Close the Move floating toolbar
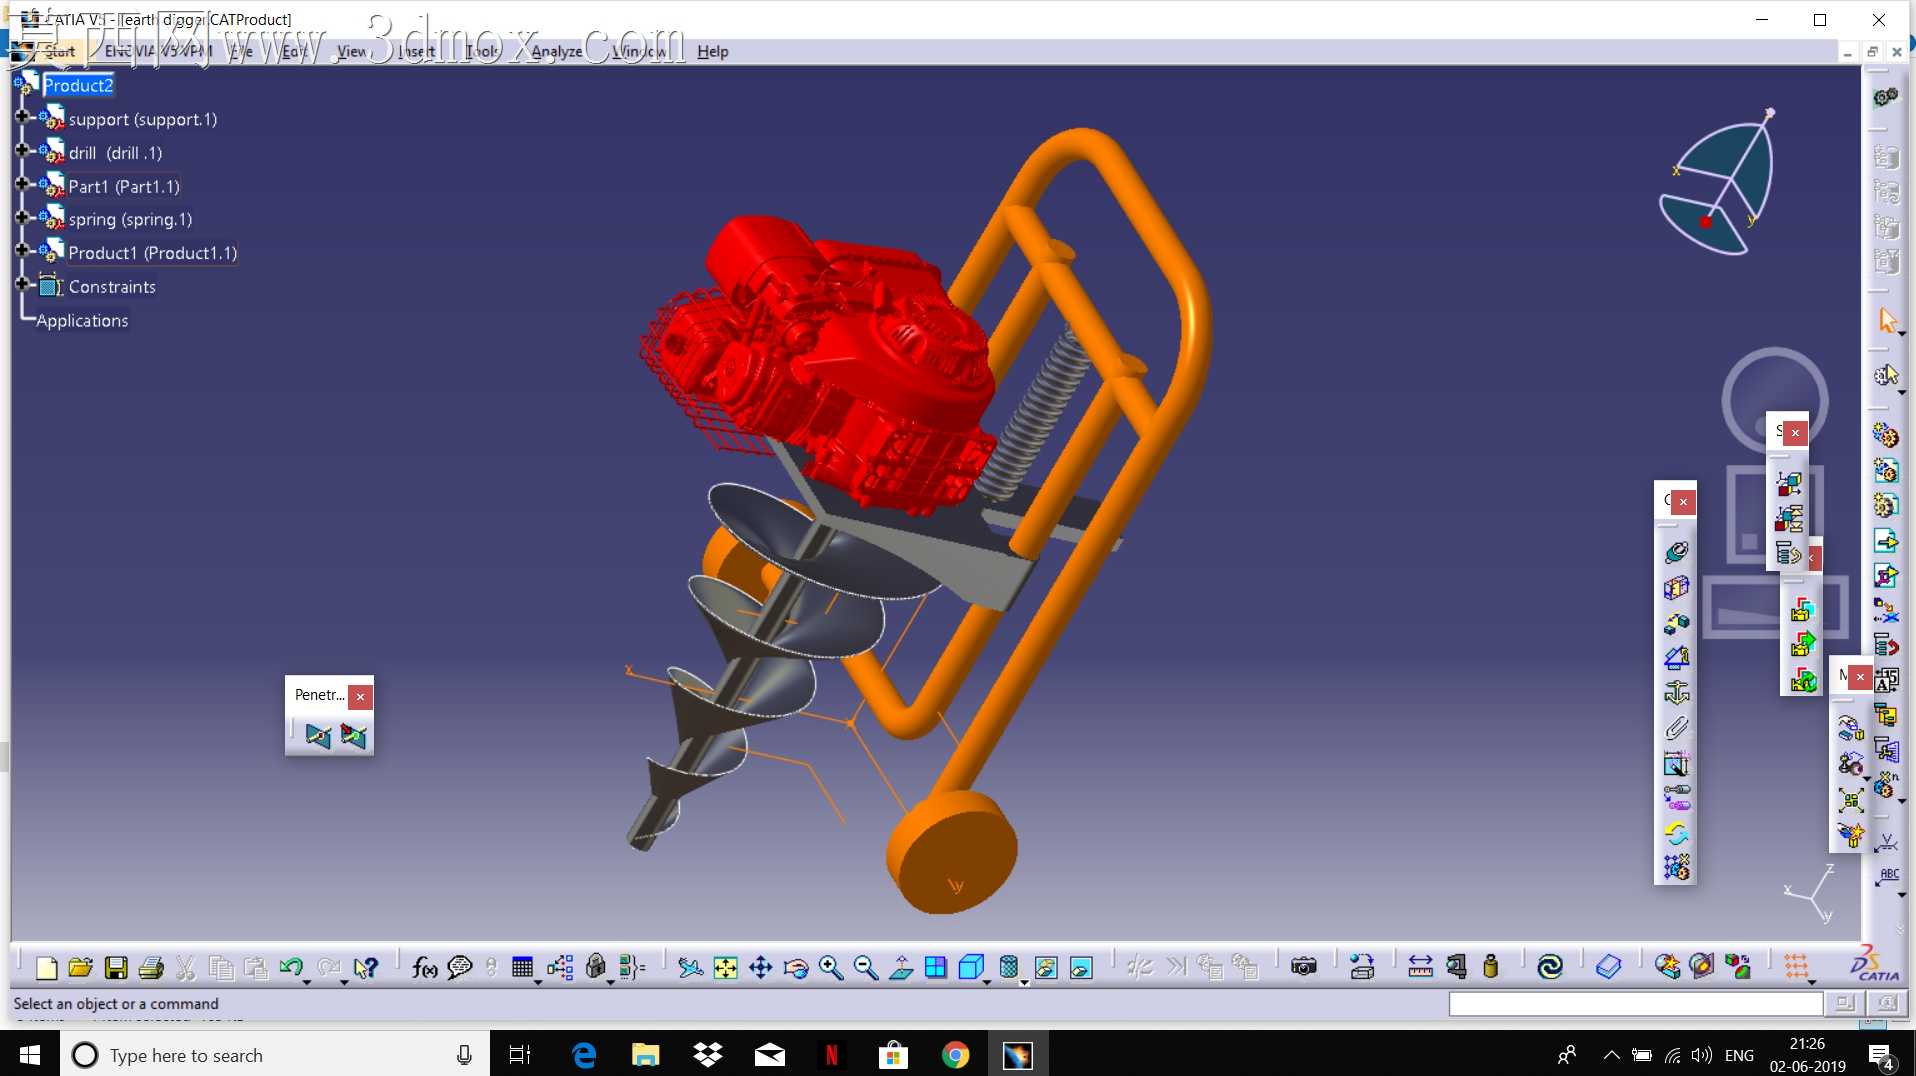 pyautogui.click(x=1859, y=677)
